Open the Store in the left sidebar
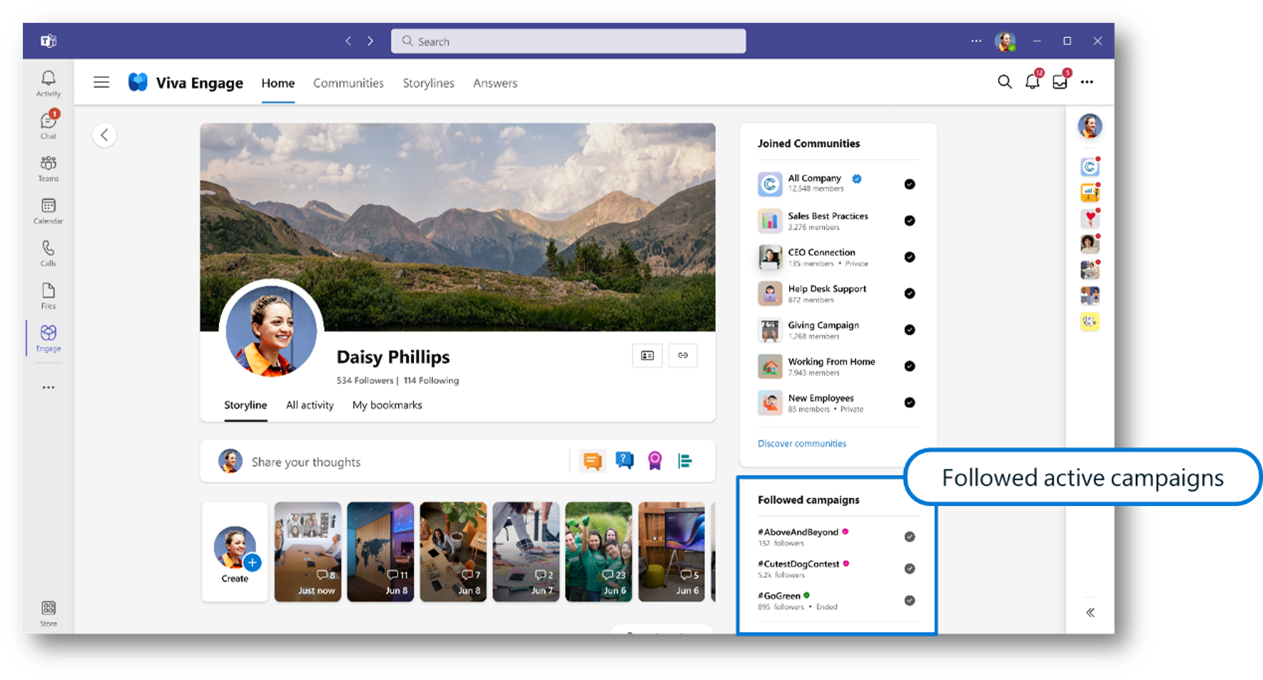Screen dimensions: 1263x680 point(48,612)
